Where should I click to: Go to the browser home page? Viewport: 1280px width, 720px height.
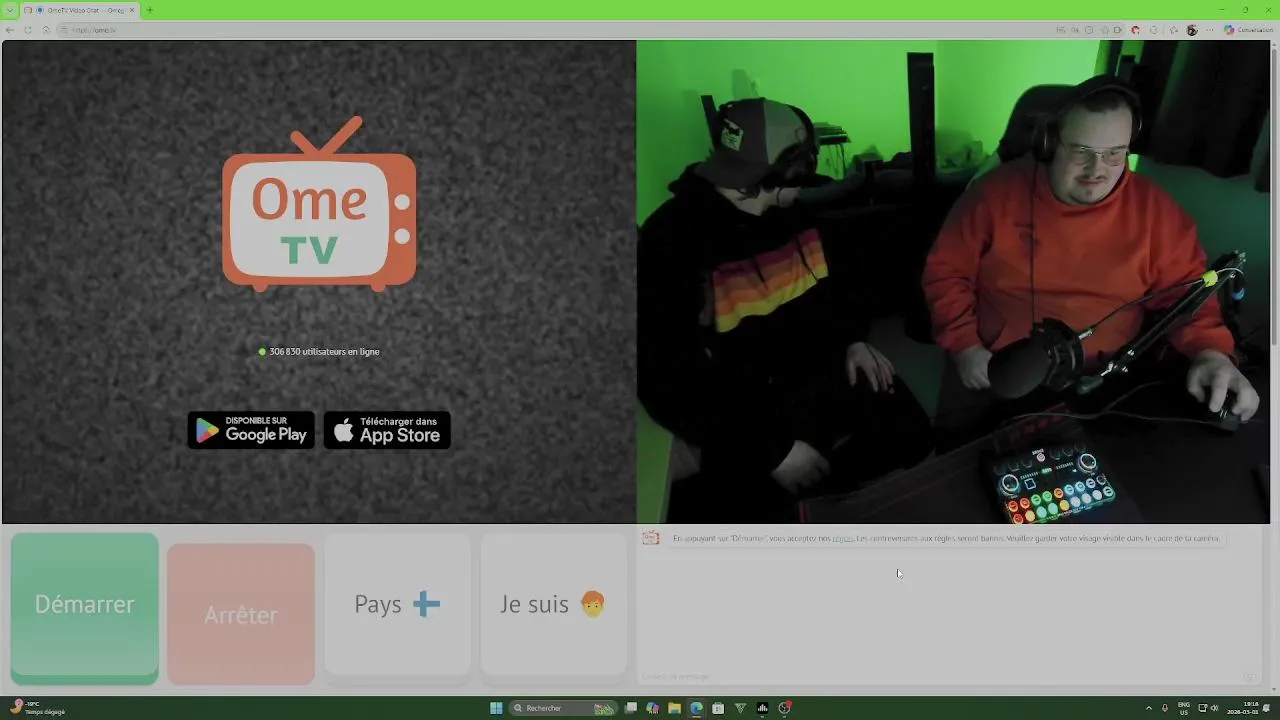(46, 30)
